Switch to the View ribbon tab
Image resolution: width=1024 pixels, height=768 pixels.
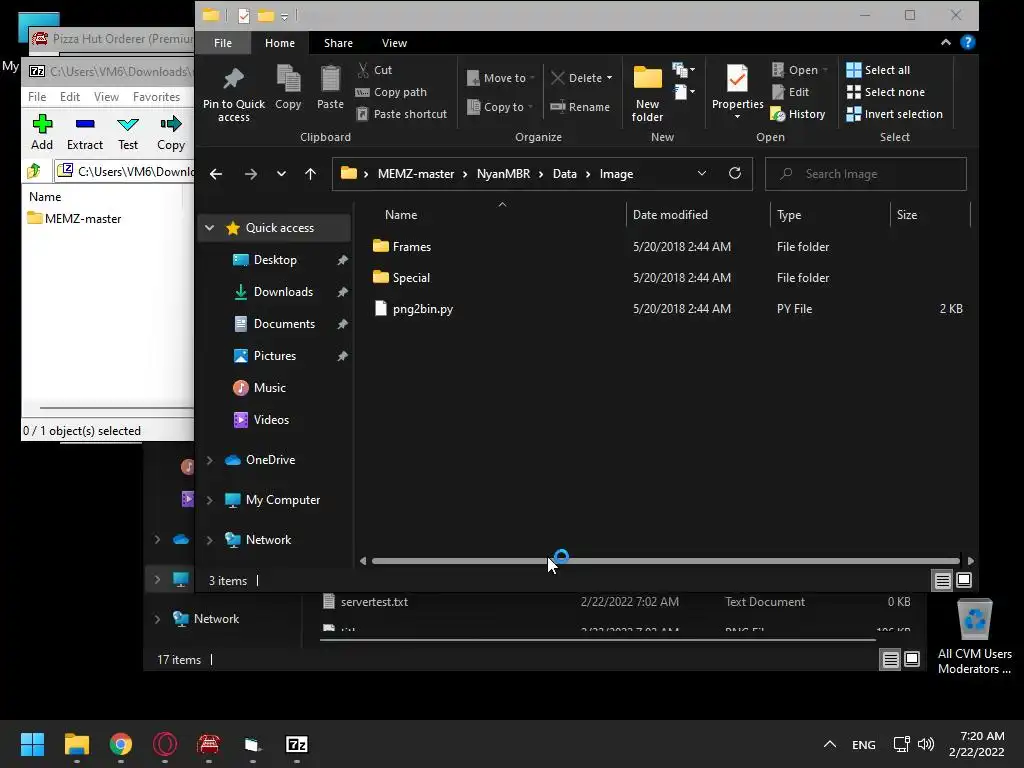(394, 42)
